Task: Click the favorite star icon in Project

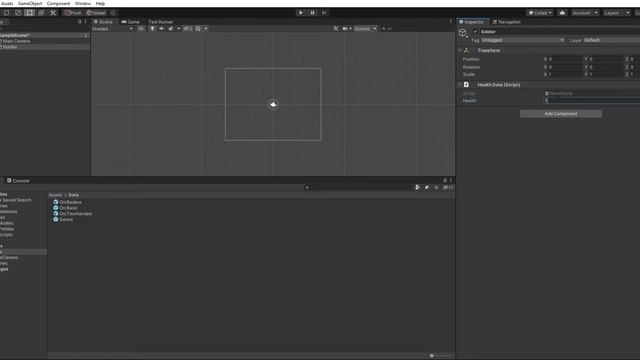Action: [436, 187]
